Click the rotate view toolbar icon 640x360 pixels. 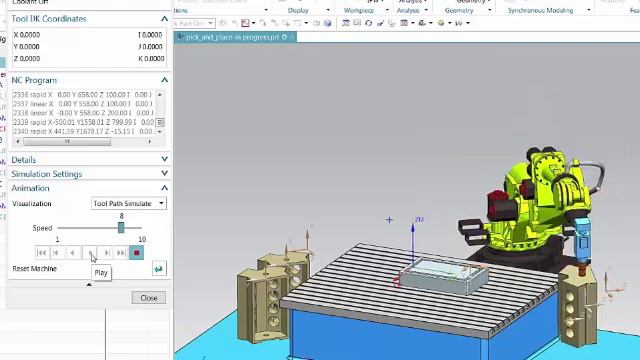point(369,23)
